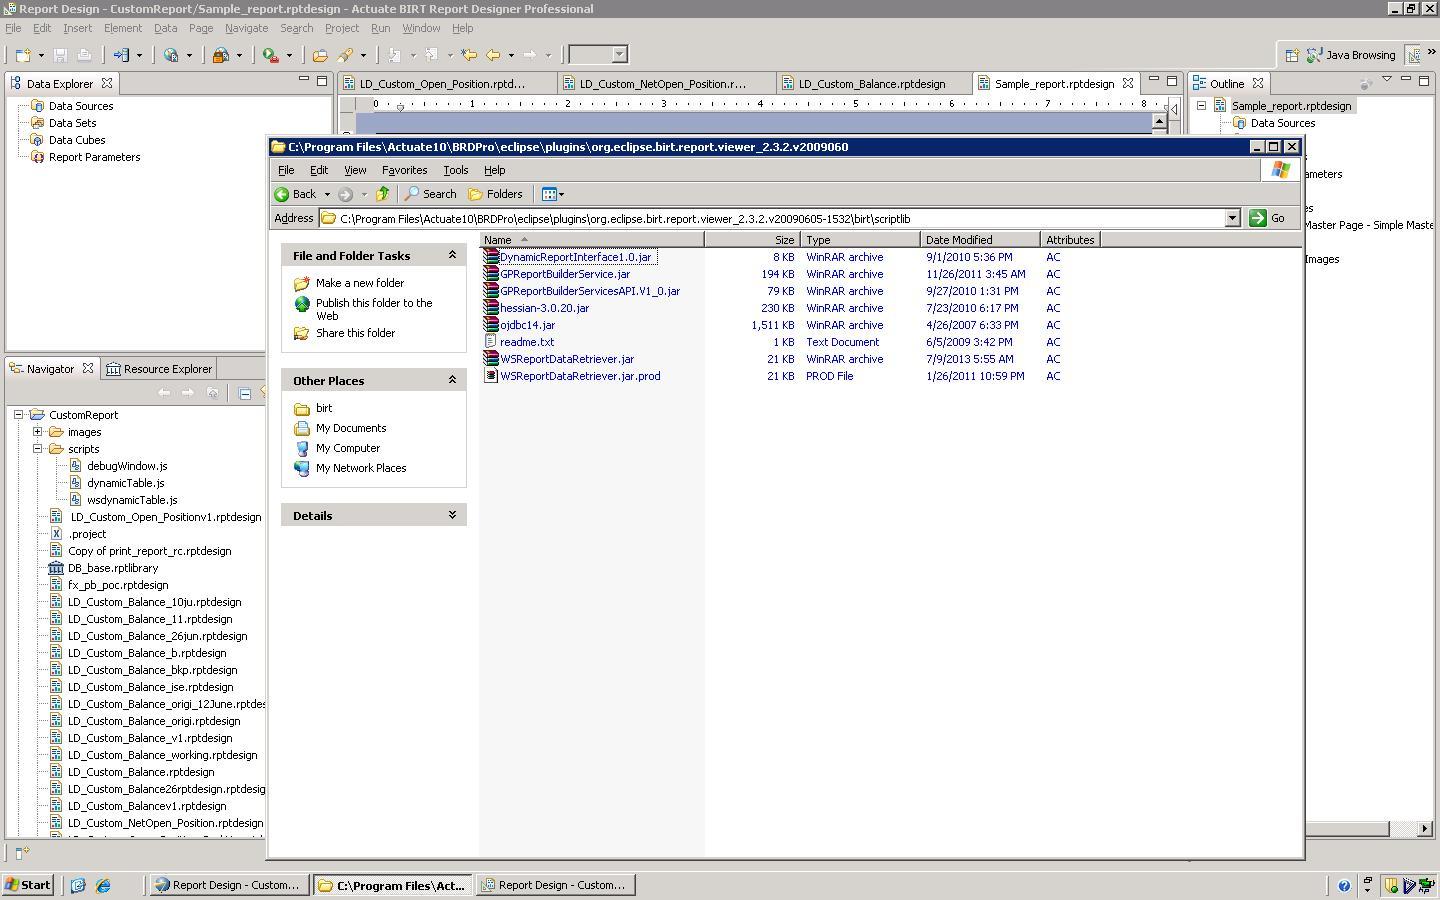This screenshot has height=900, width=1440.
Task: Click the Last Edit Location arrow icon
Action: coord(469,55)
